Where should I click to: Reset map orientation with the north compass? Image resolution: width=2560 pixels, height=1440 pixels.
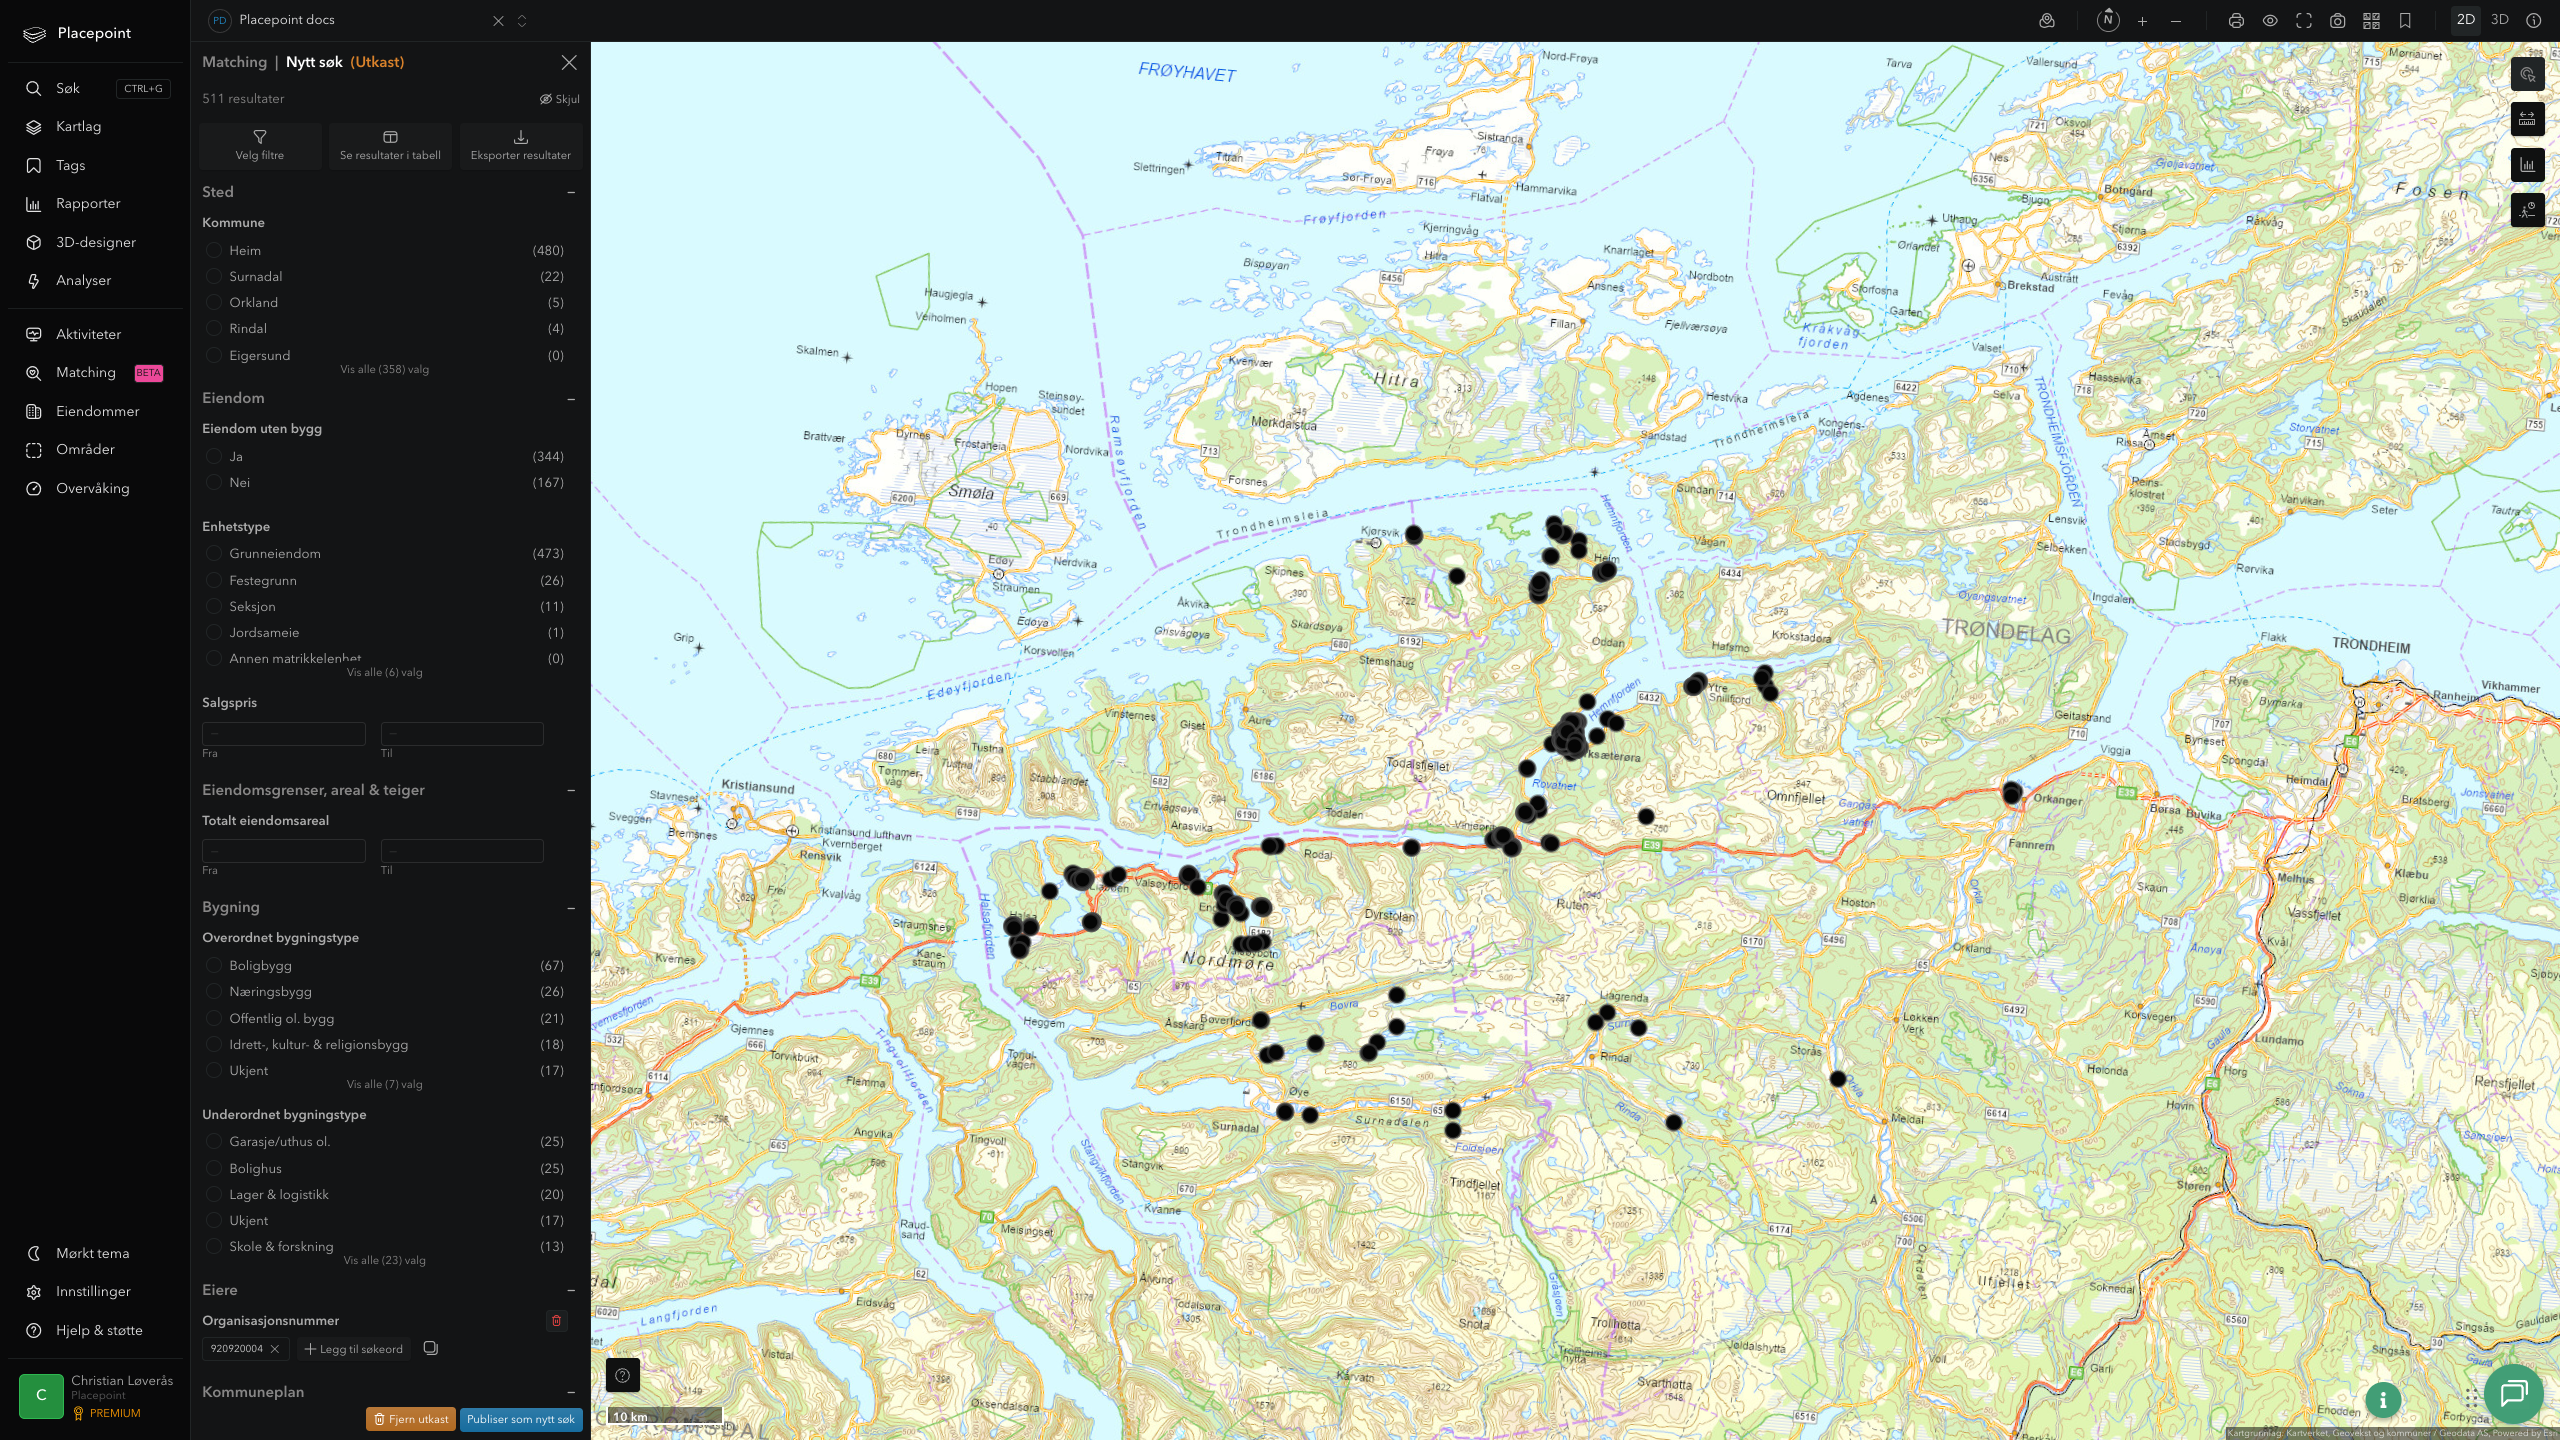coord(2108,20)
